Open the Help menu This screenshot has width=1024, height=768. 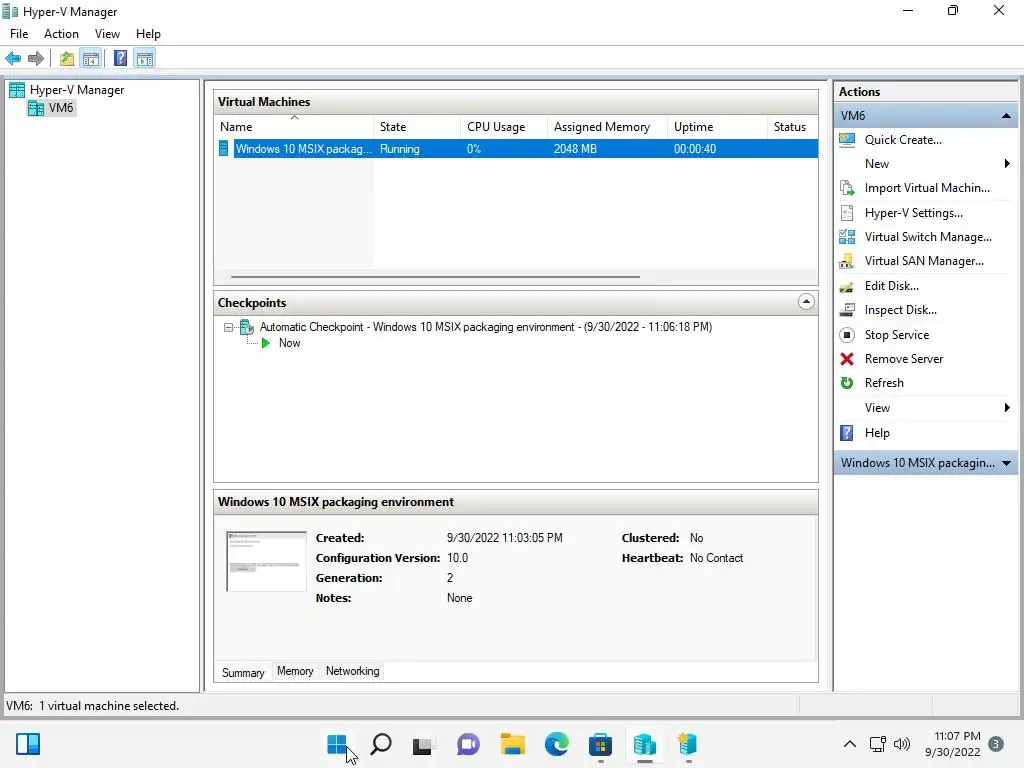(x=148, y=34)
